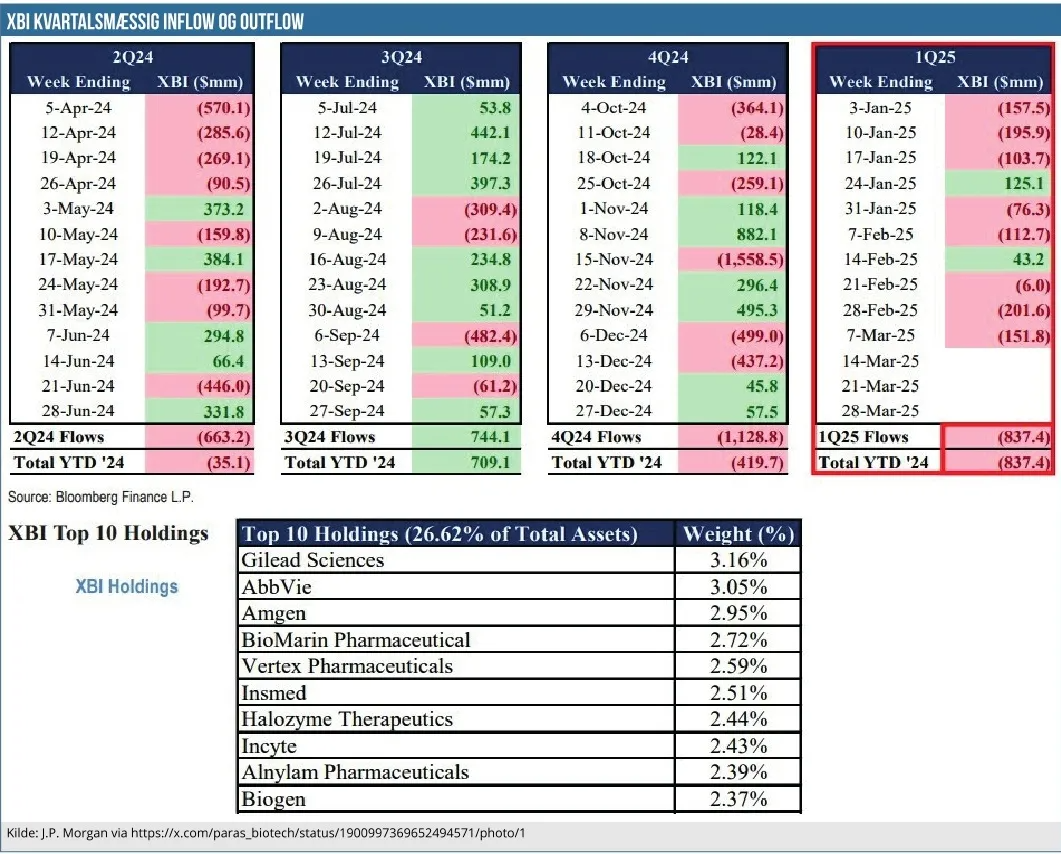
Task: Click Biogen's 2.37% weight cell
Action: 738,799
